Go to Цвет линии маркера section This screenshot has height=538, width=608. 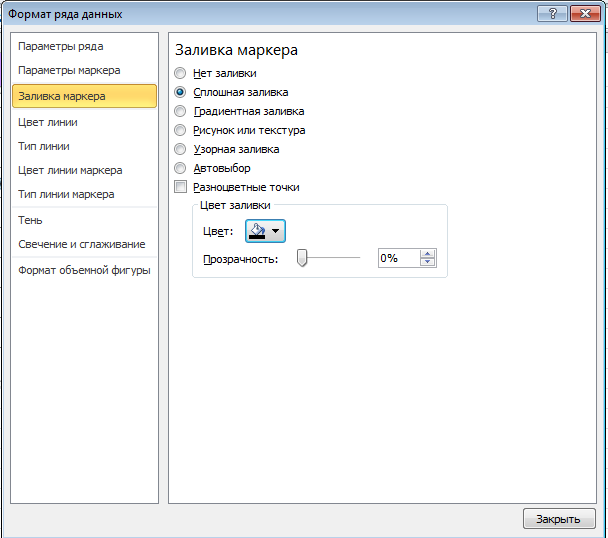click(70, 170)
